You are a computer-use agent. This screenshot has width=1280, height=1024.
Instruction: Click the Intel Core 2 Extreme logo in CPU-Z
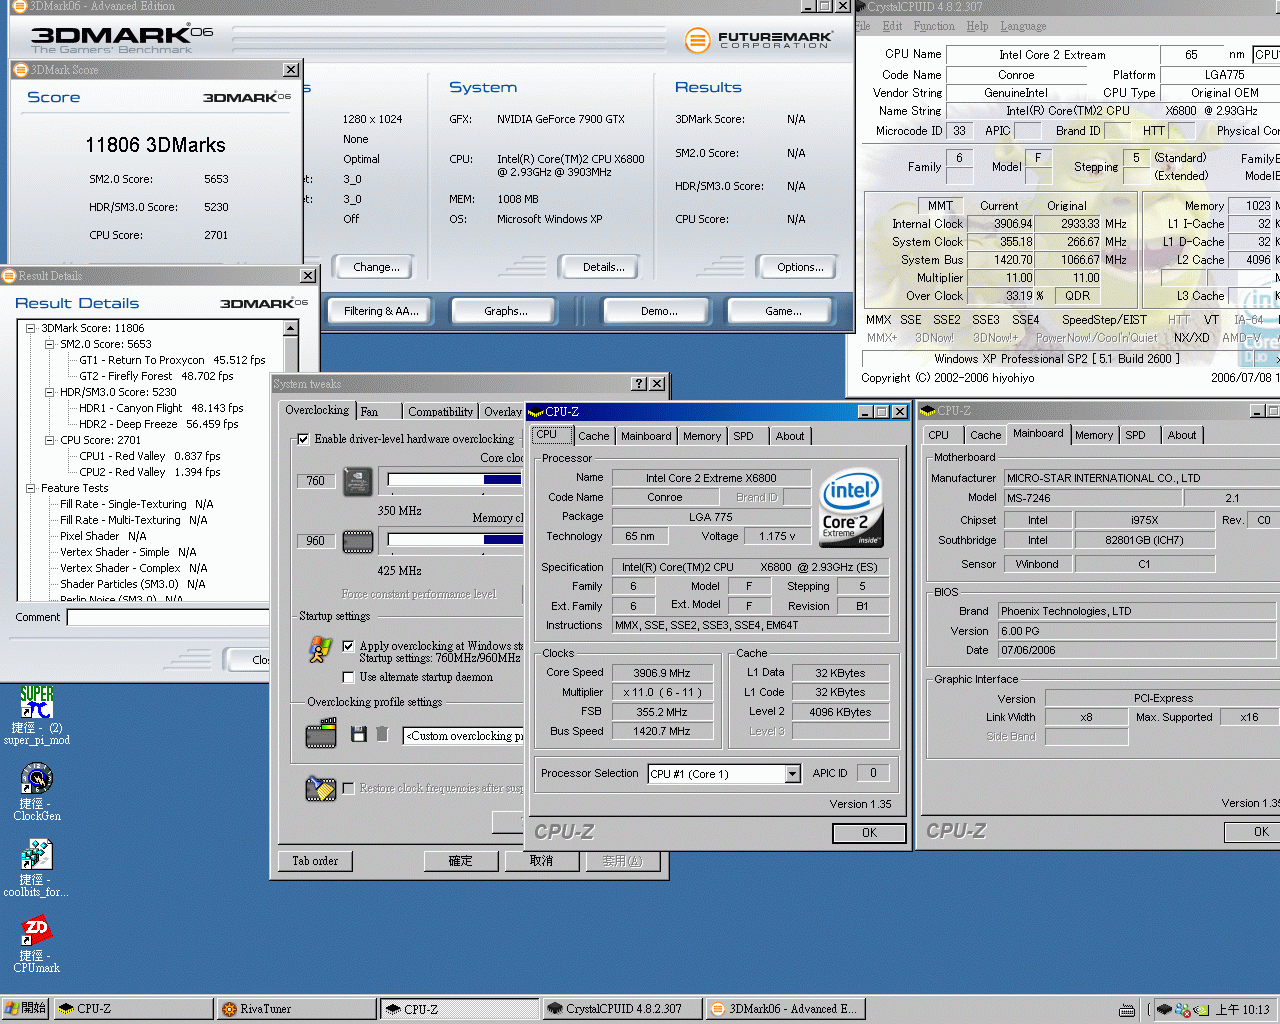851,508
